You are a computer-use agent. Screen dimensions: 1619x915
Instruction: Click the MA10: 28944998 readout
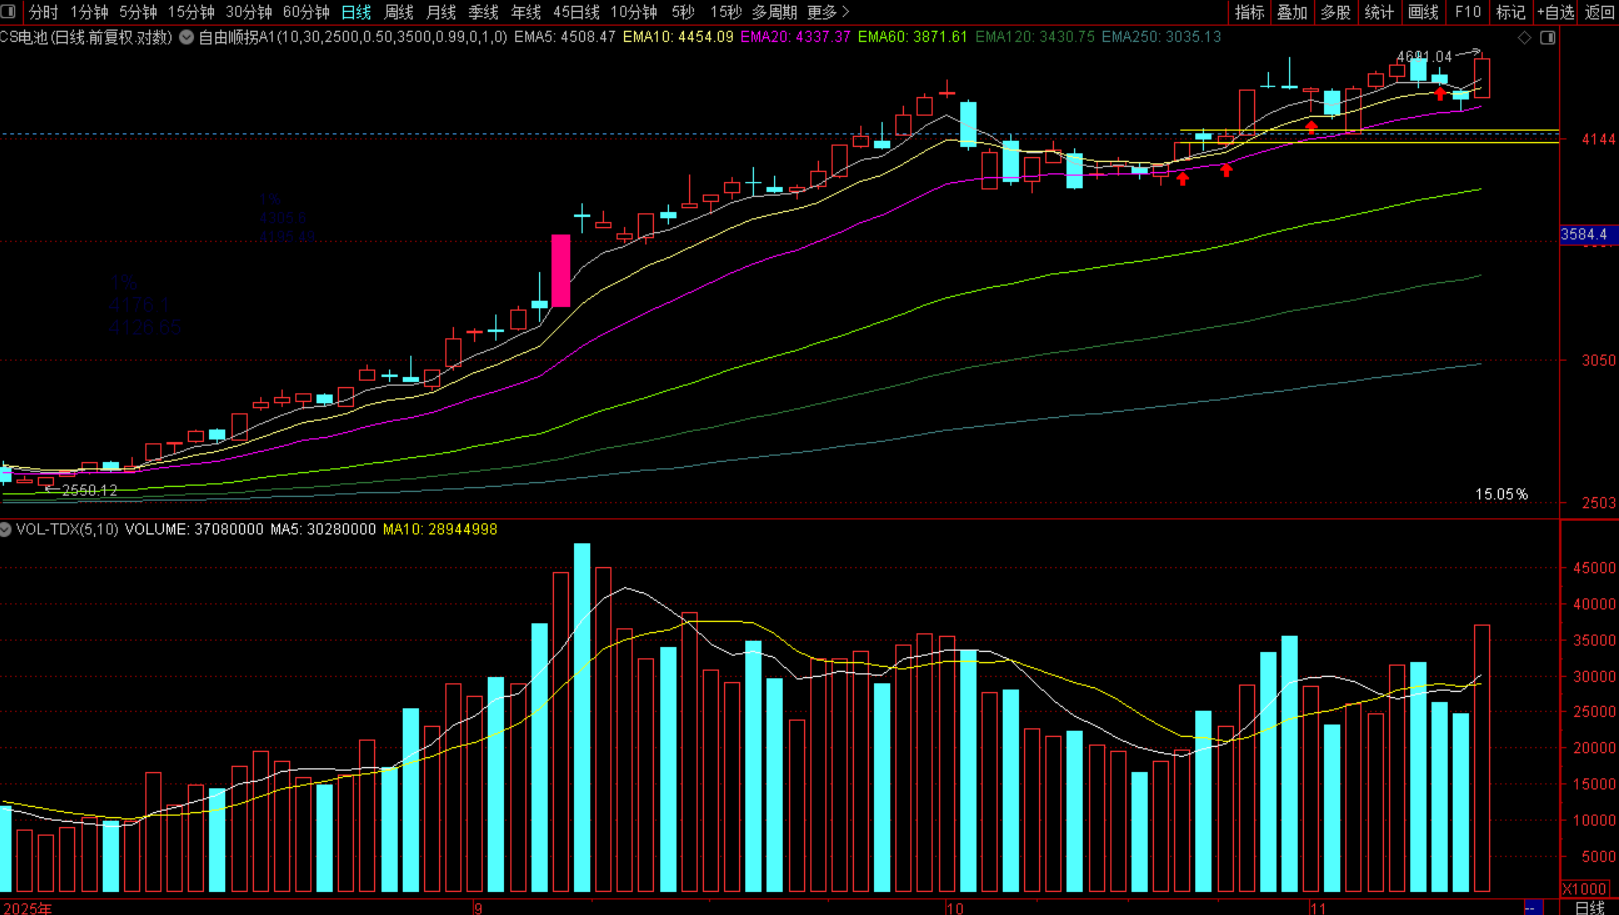pyautogui.click(x=440, y=529)
